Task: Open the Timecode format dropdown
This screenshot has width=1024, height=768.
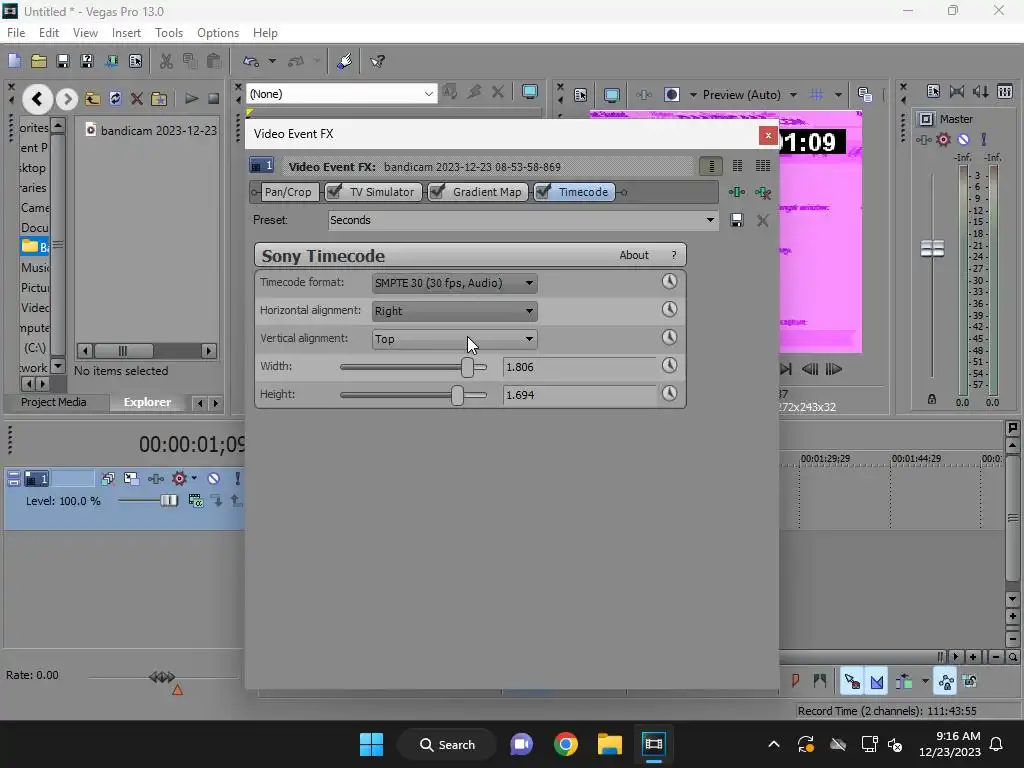Action: (455, 283)
